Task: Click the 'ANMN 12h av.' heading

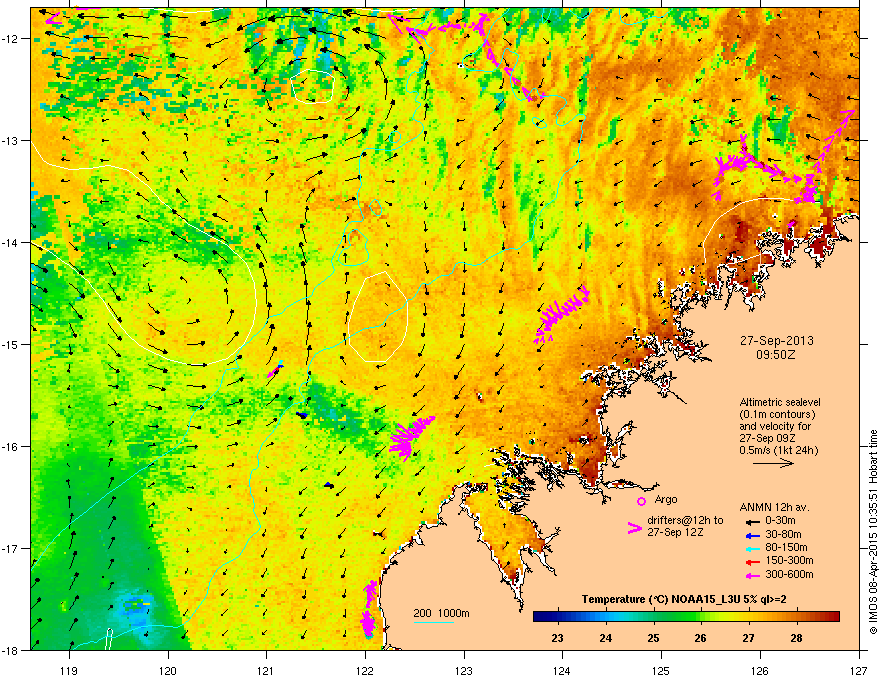Action: point(774,507)
